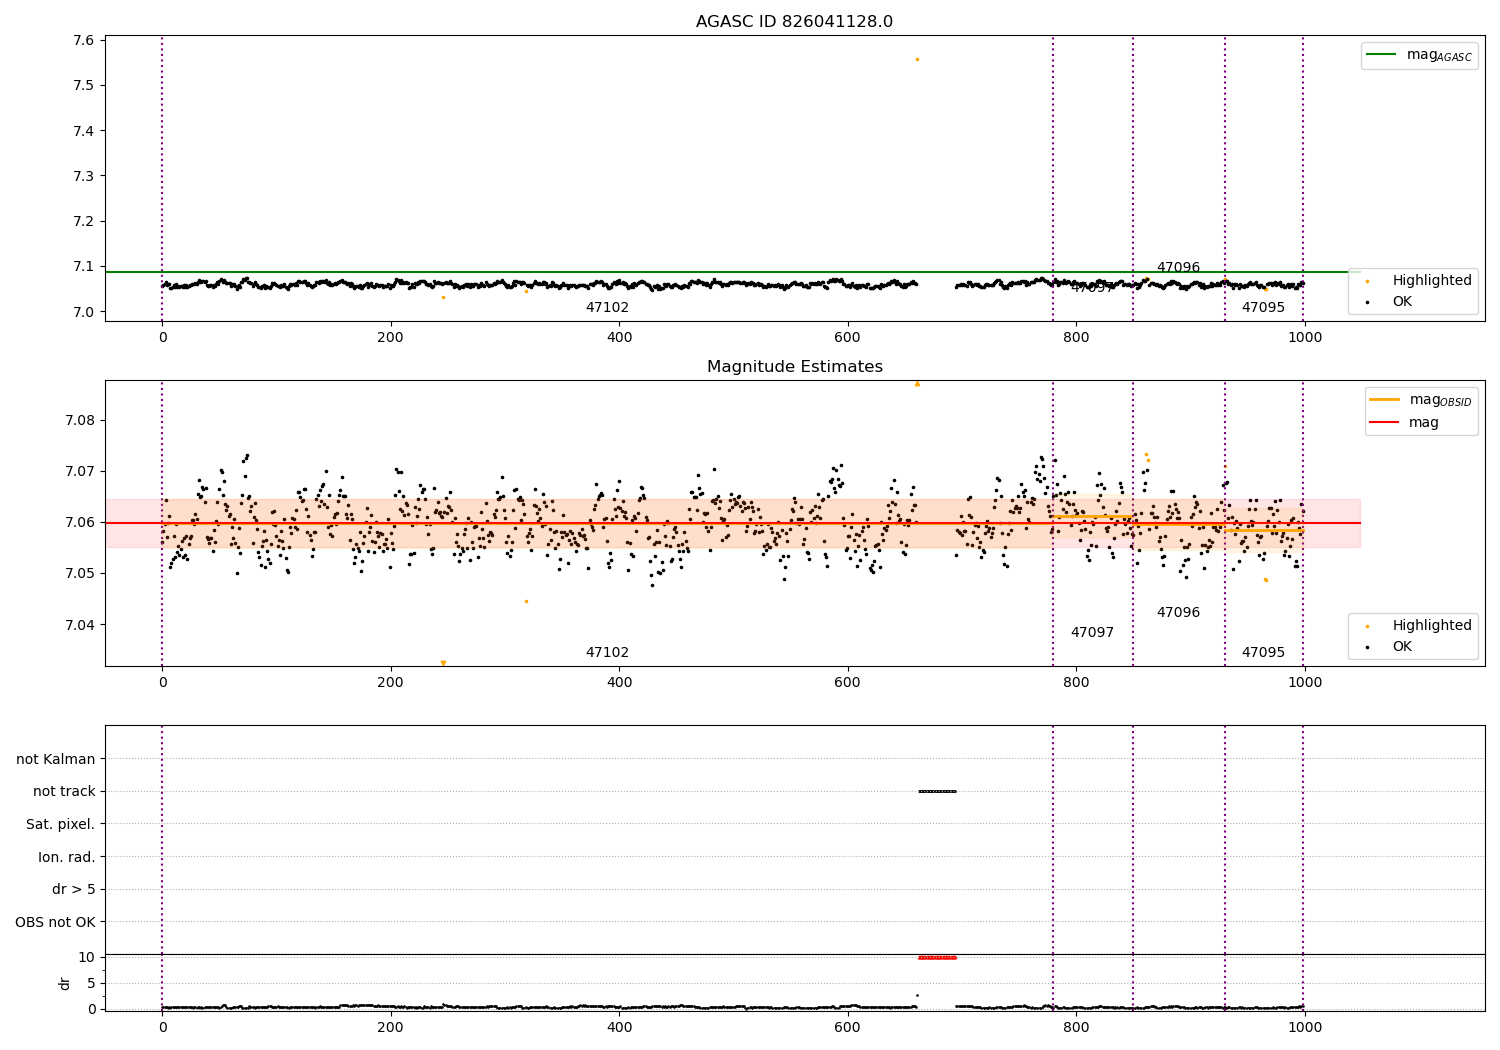
Task: Click the mag OBSID orange legend entry
Action: coord(1420,400)
